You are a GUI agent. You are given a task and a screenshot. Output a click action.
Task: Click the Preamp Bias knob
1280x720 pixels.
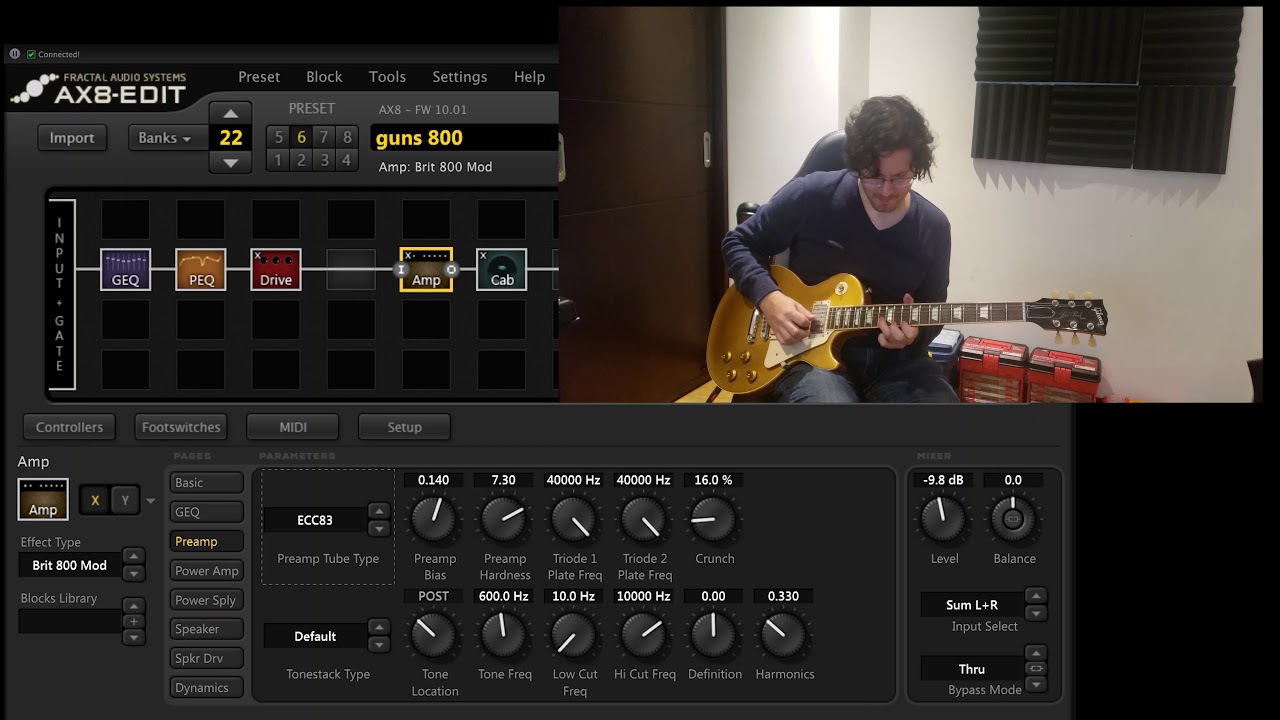434,520
